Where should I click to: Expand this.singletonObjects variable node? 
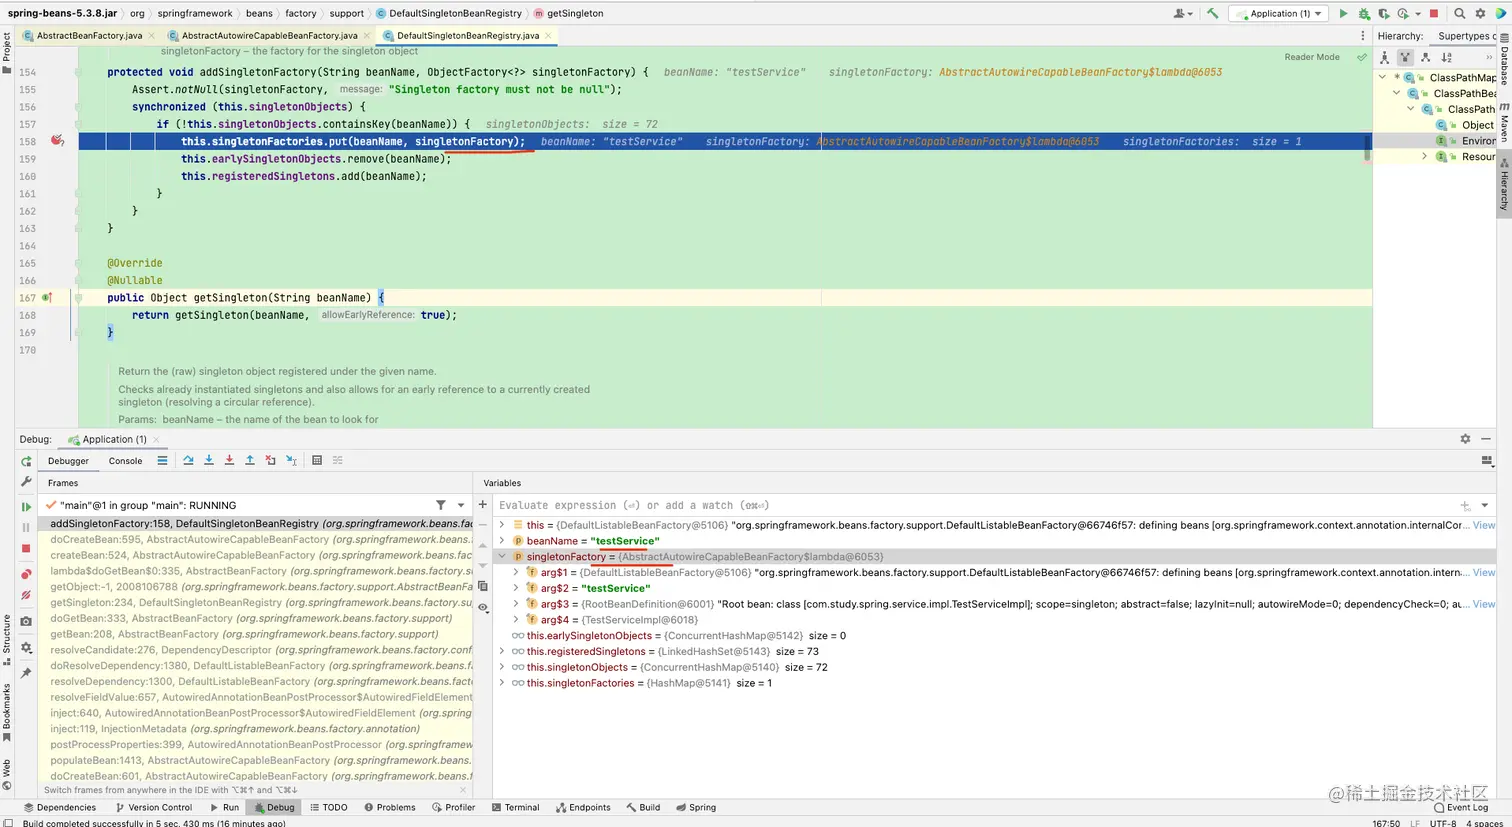pyautogui.click(x=502, y=667)
